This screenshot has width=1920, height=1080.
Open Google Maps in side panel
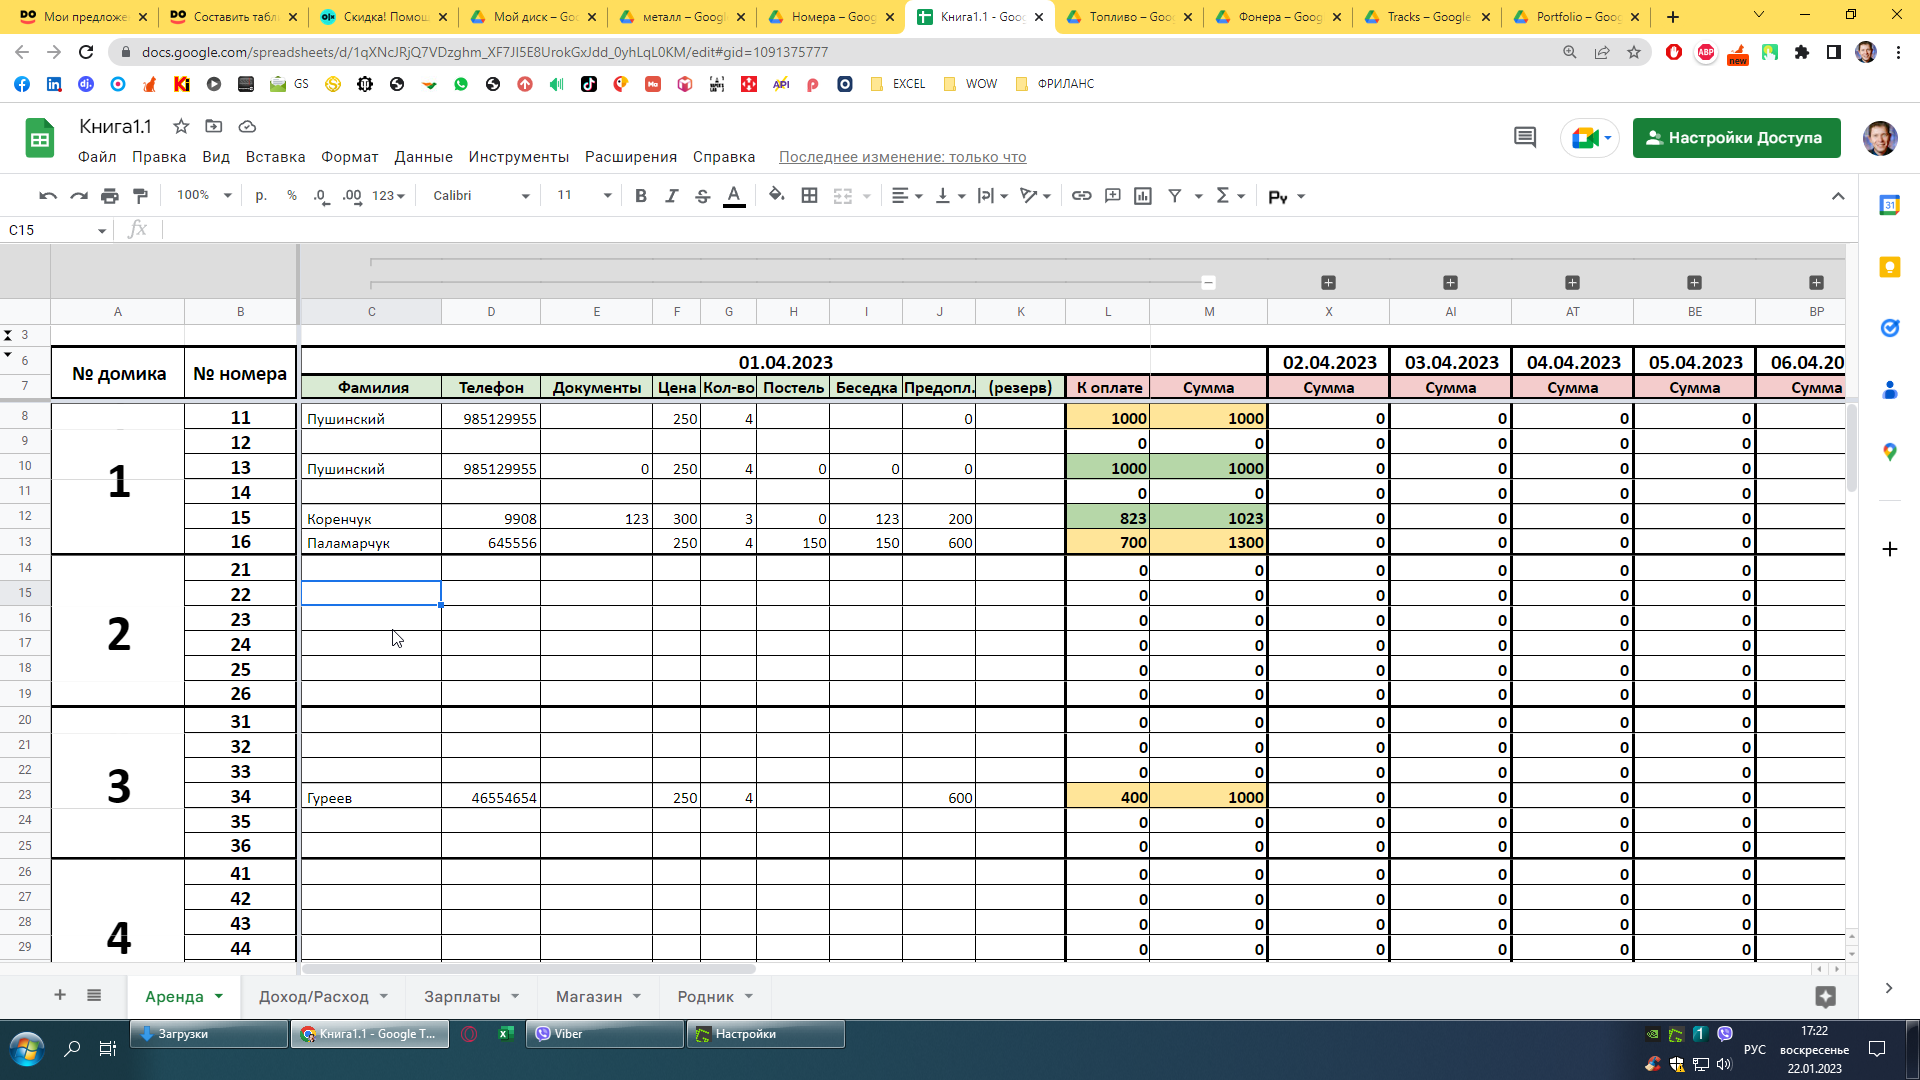1889,452
